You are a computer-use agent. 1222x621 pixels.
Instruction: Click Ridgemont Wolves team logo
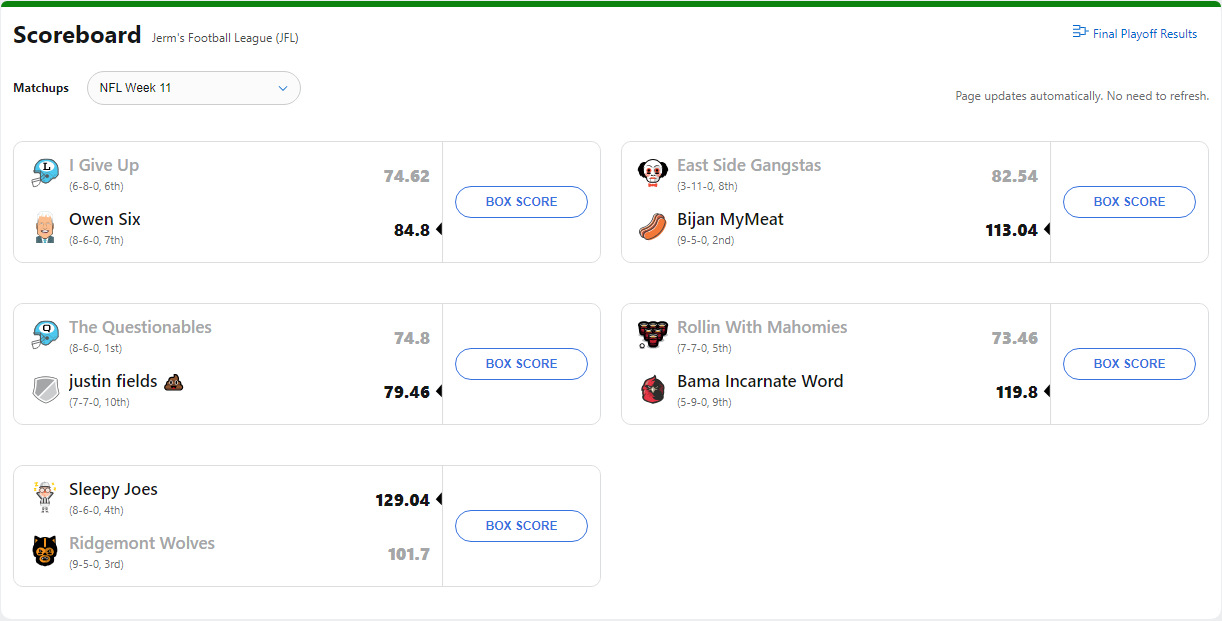click(45, 551)
